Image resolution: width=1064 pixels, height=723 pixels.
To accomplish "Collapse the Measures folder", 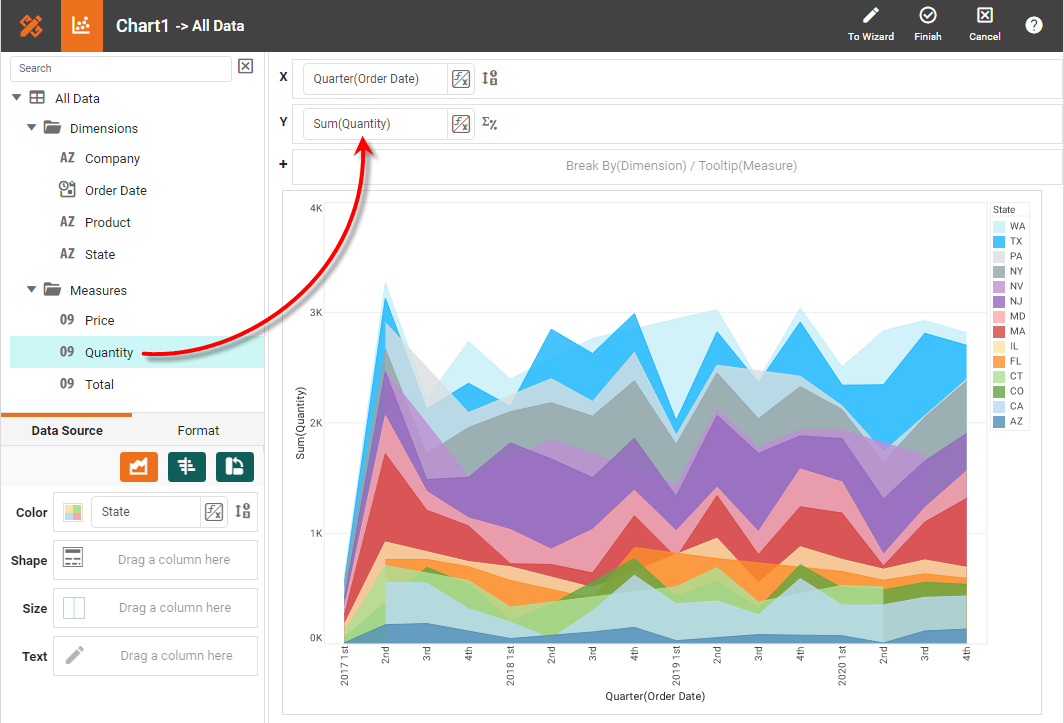I will tap(32, 290).
